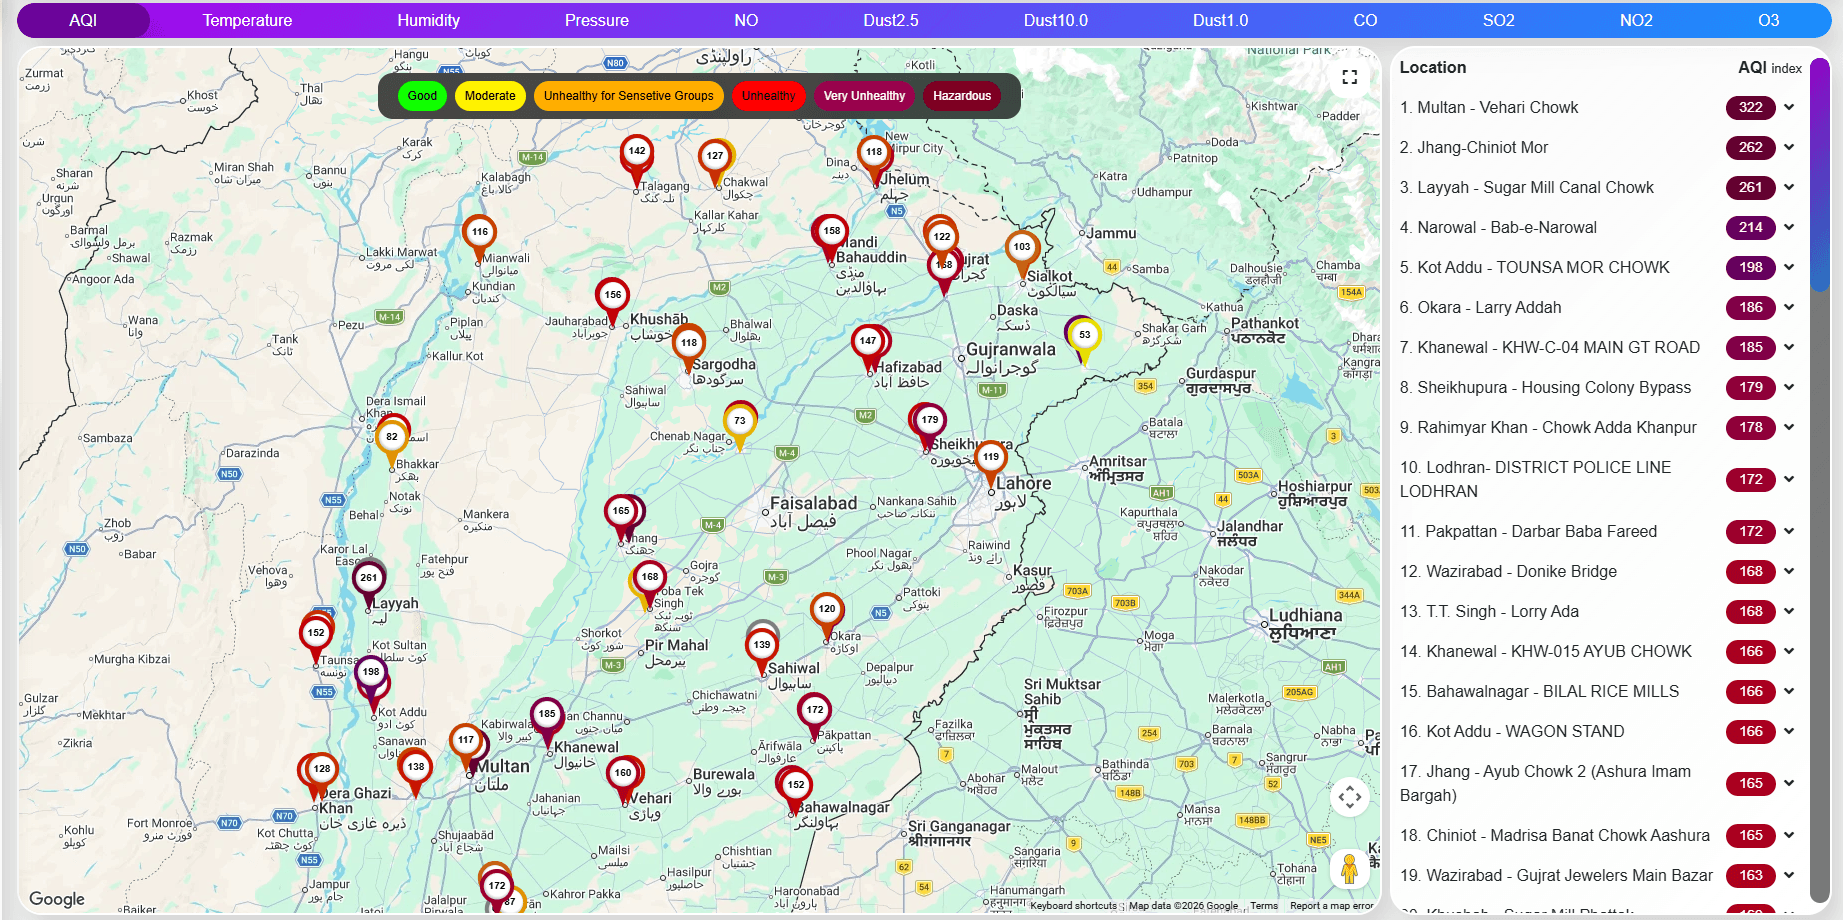This screenshot has width=1843, height=920.
Task: Select the 152 marker at Bahawalnagar
Action: [796, 793]
